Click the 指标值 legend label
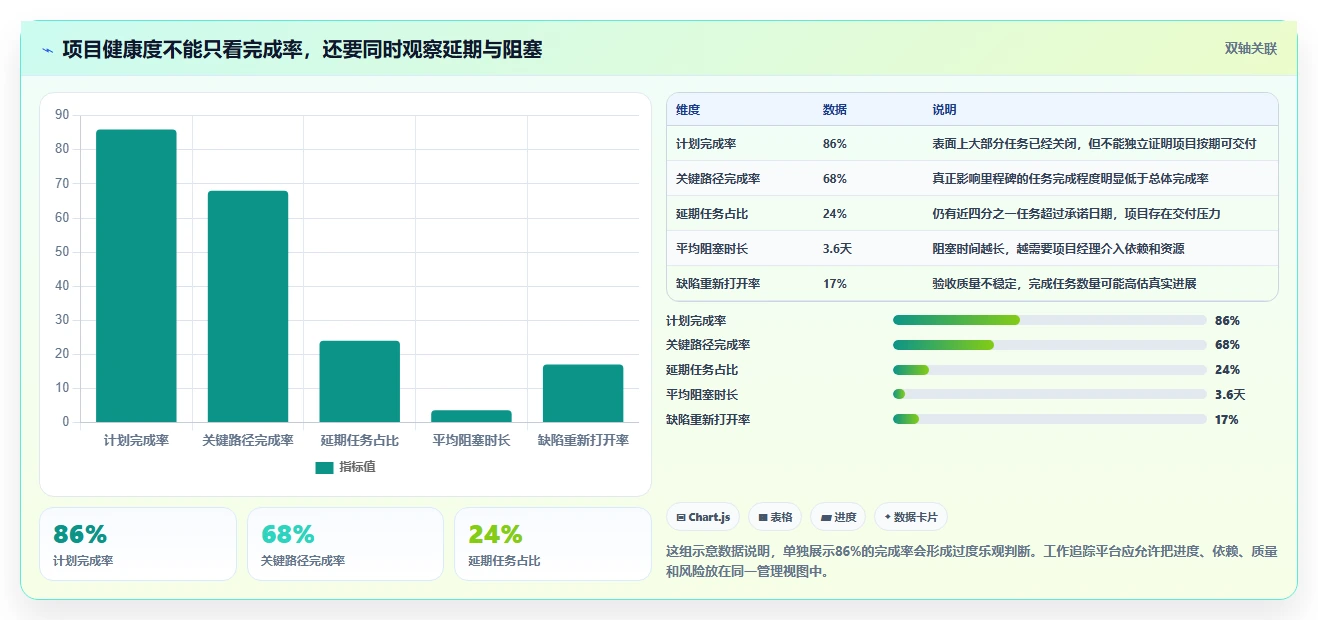 [x=357, y=467]
